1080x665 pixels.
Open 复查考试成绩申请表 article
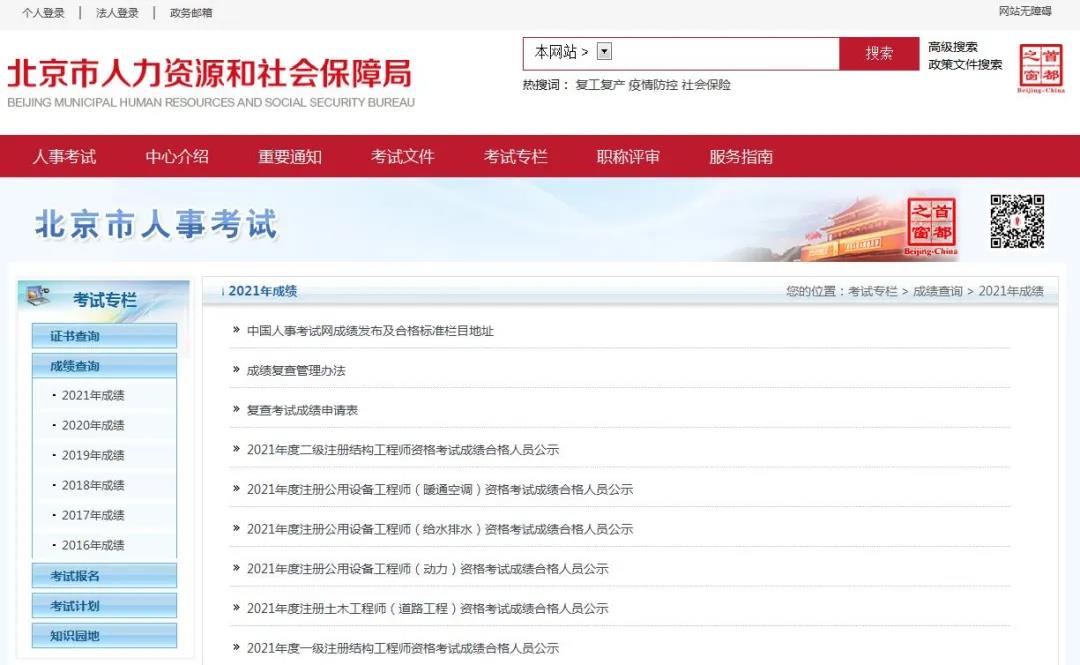302,410
